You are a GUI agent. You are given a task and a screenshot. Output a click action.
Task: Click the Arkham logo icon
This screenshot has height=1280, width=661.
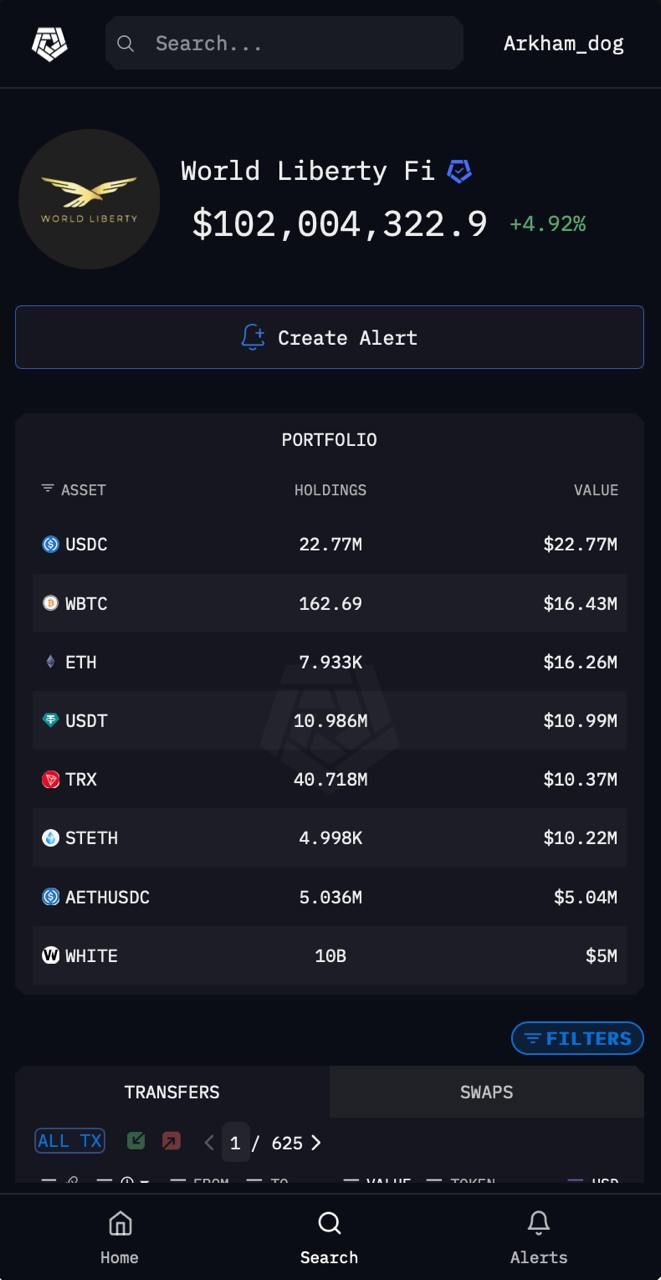point(48,44)
